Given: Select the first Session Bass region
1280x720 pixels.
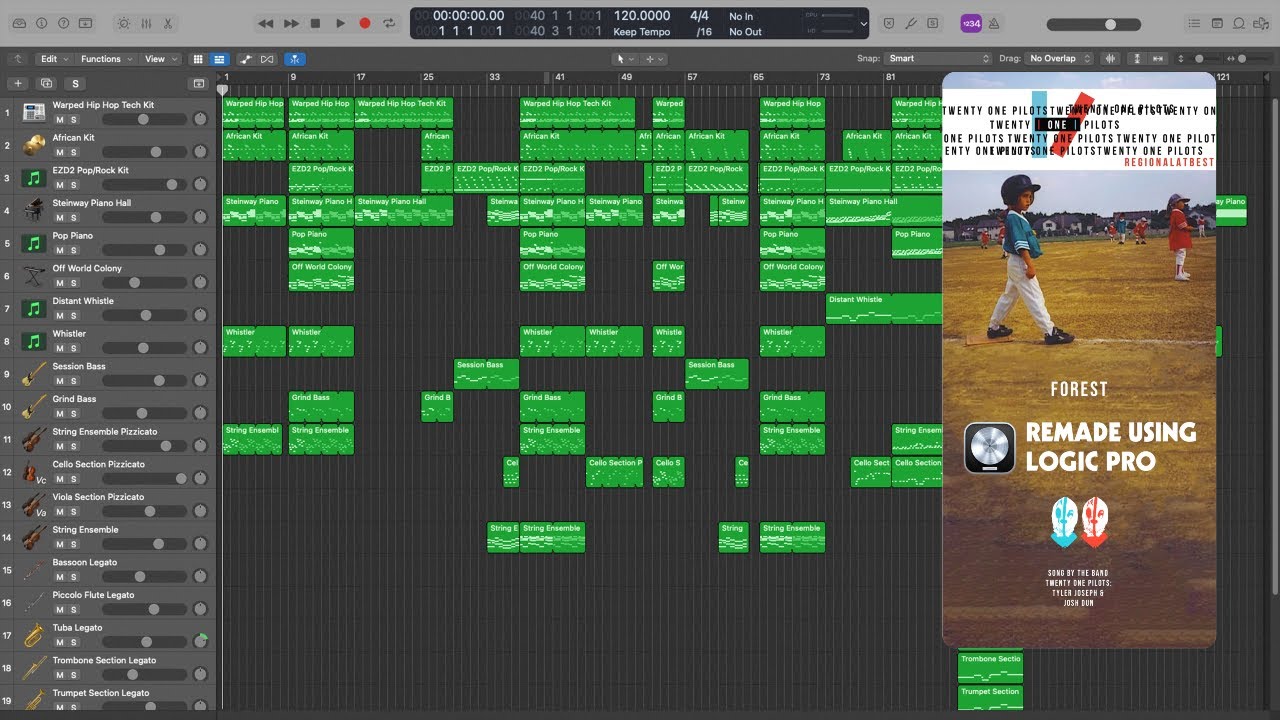Looking at the screenshot, I should coord(486,373).
